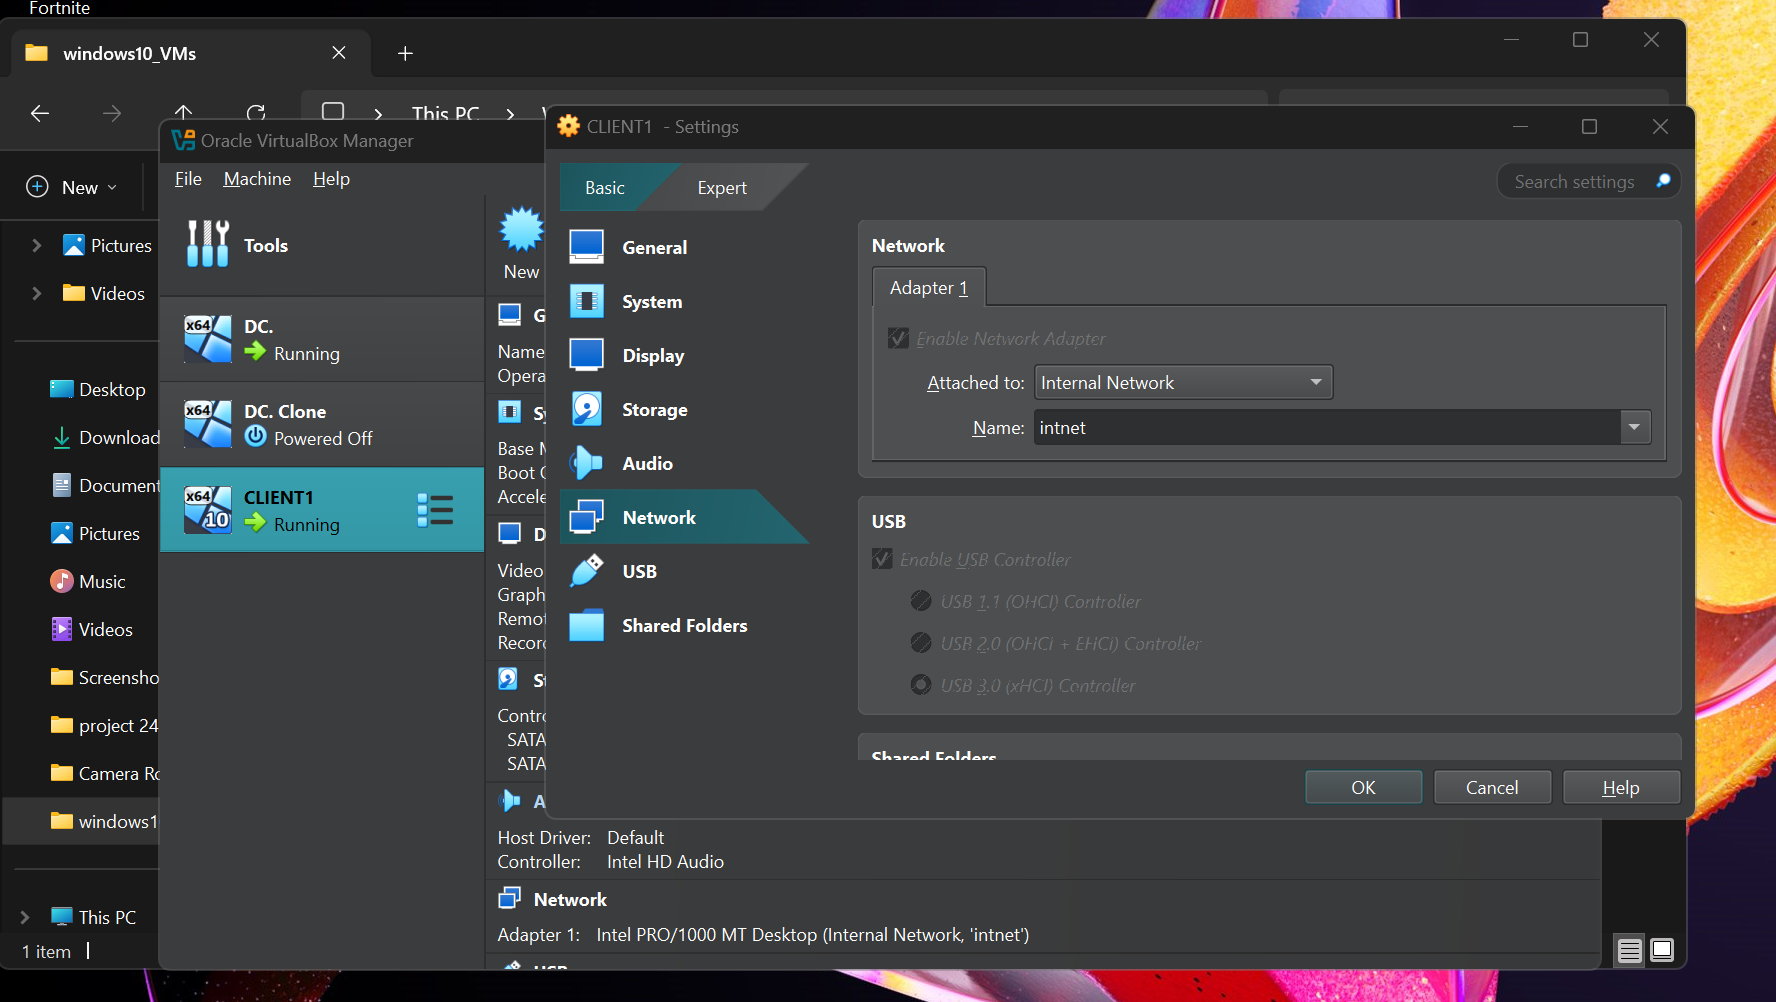
Task: Open the Display settings icon
Action: (x=587, y=355)
